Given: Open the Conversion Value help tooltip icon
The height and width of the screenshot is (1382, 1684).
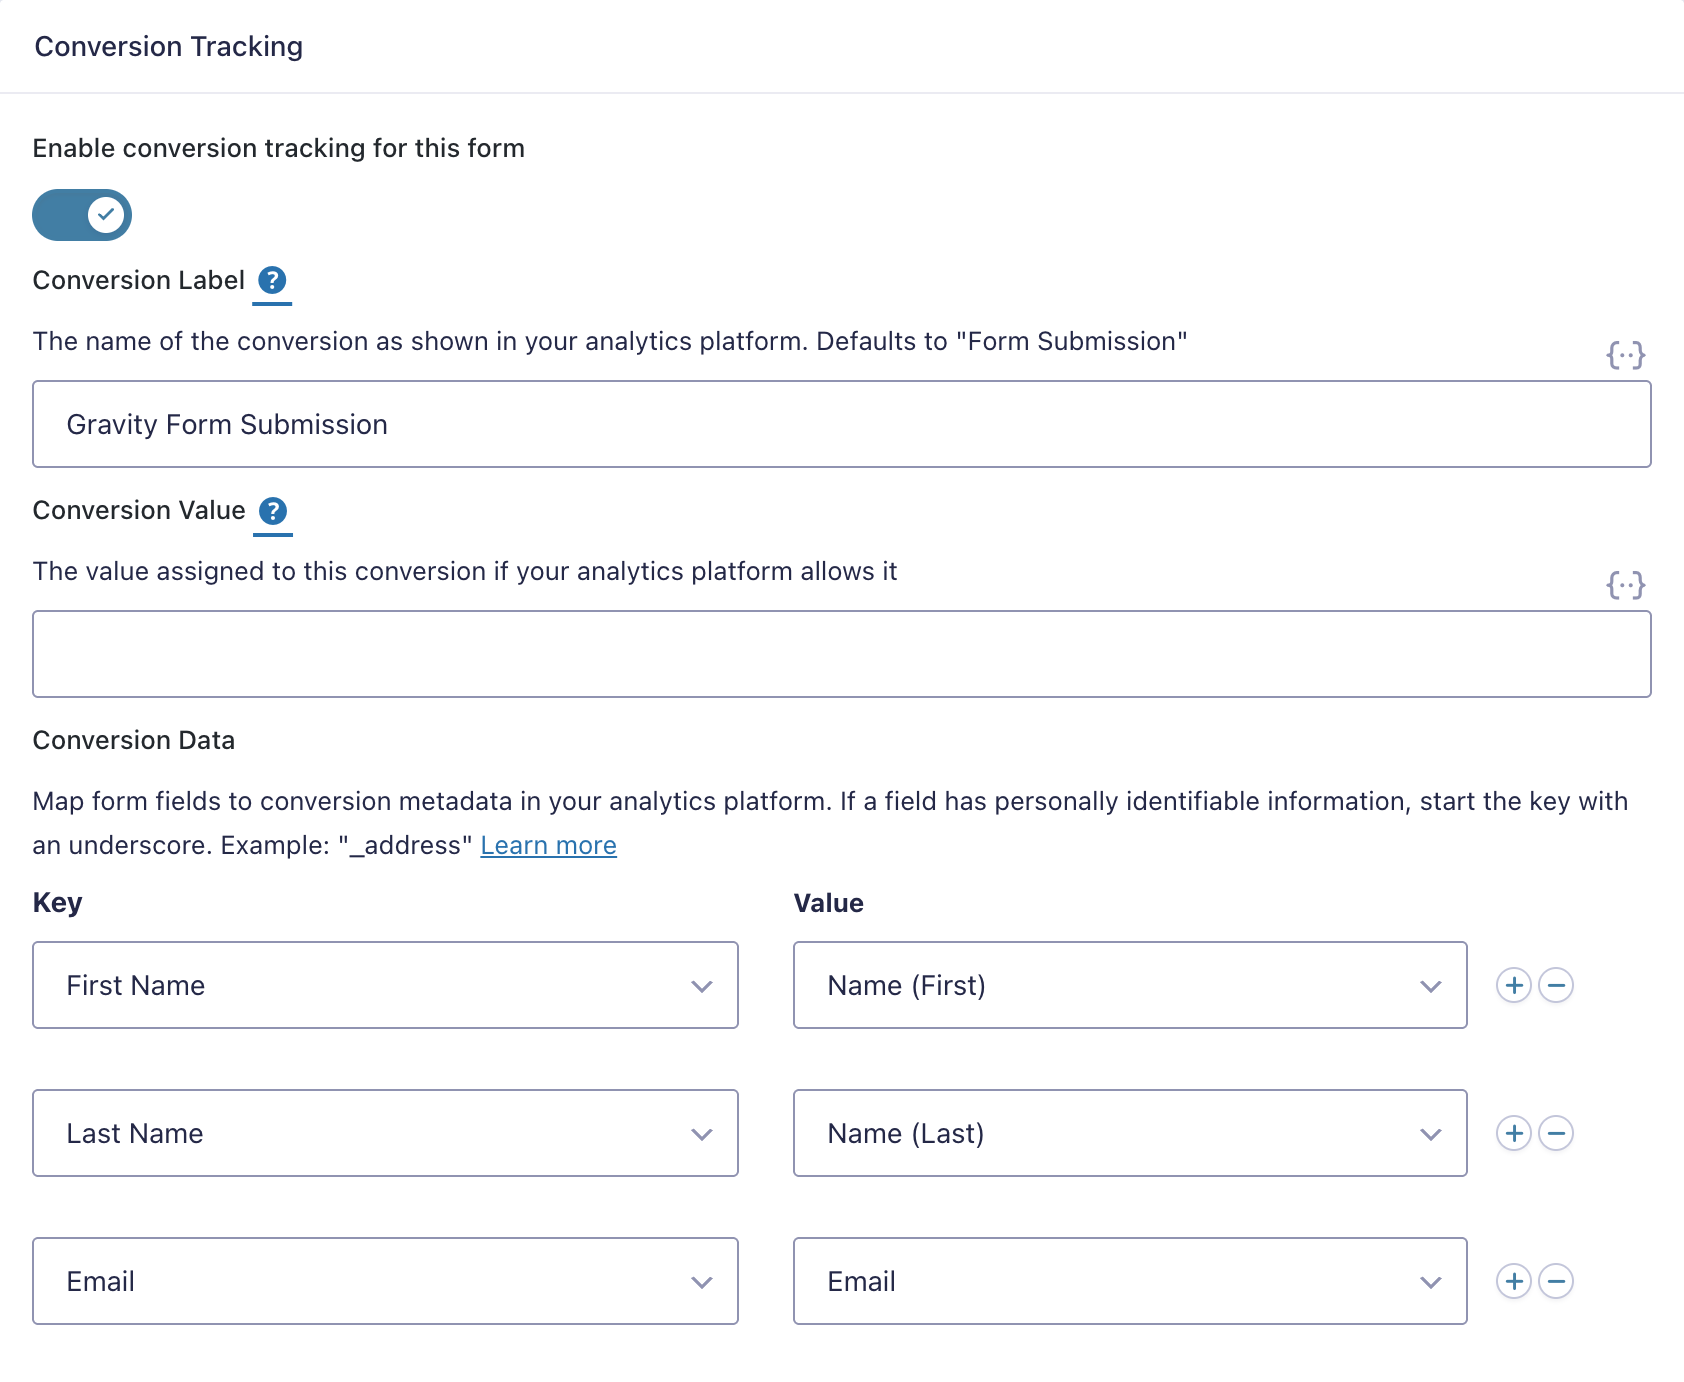Looking at the screenshot, I should tap(272, 511).
